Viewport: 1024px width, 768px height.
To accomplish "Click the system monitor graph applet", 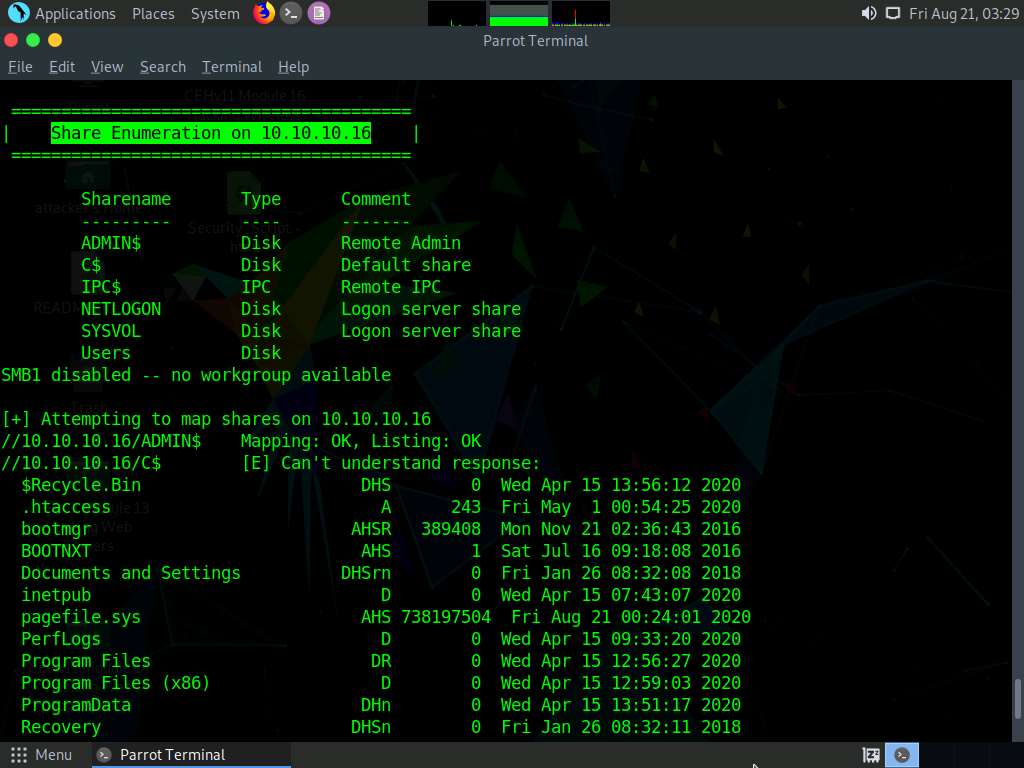I will pyautogui.click(x=519, y=14).
